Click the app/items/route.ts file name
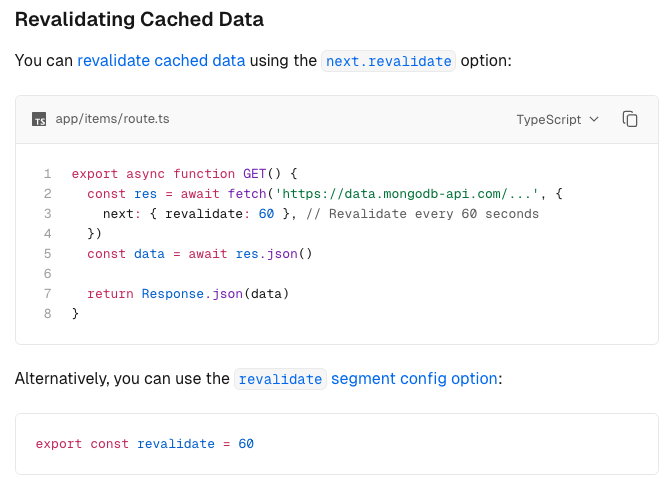The width and height of the screenshot is (670, 488). (112, 119)
